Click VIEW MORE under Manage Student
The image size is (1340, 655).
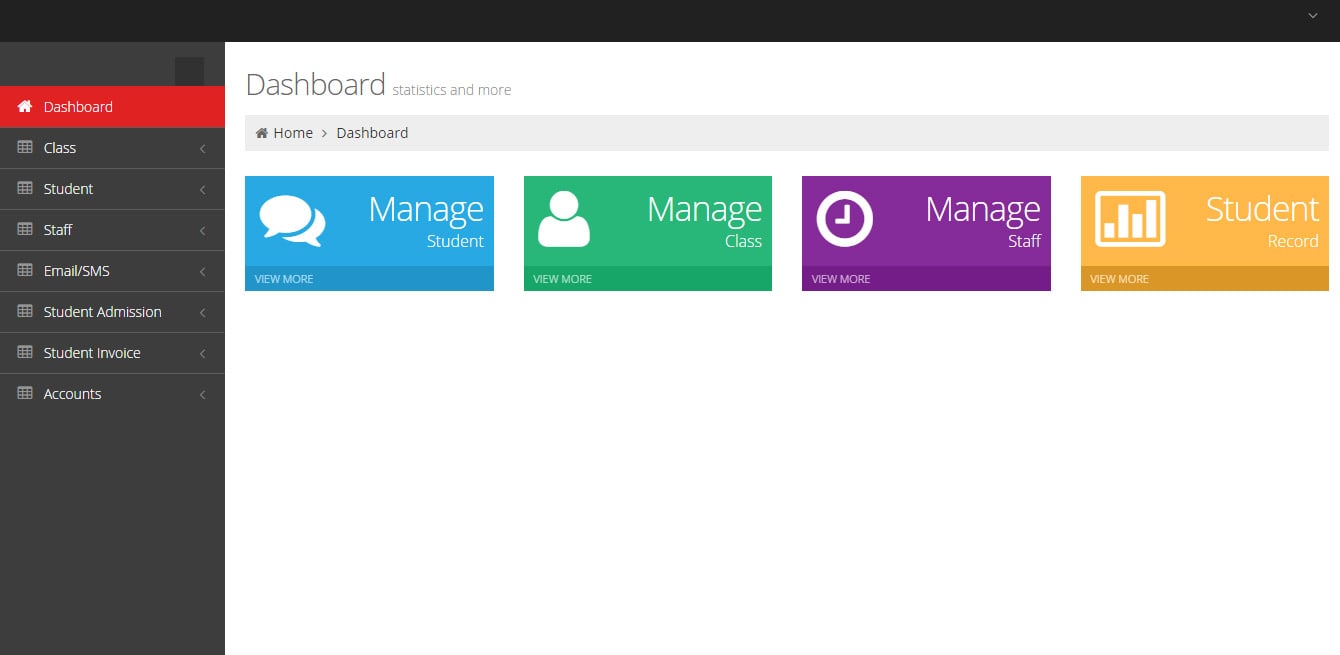pyautogui.click(x=284, y=279)
